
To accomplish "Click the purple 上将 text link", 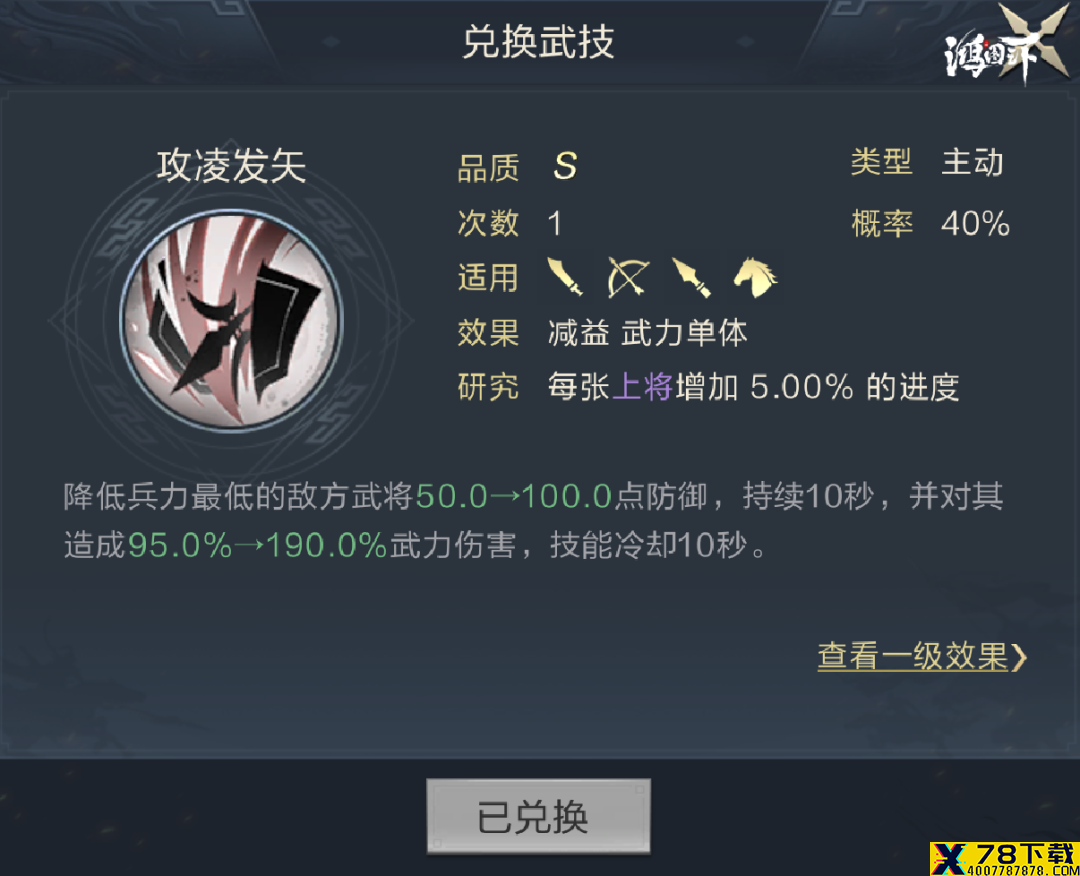I will 642,386.
